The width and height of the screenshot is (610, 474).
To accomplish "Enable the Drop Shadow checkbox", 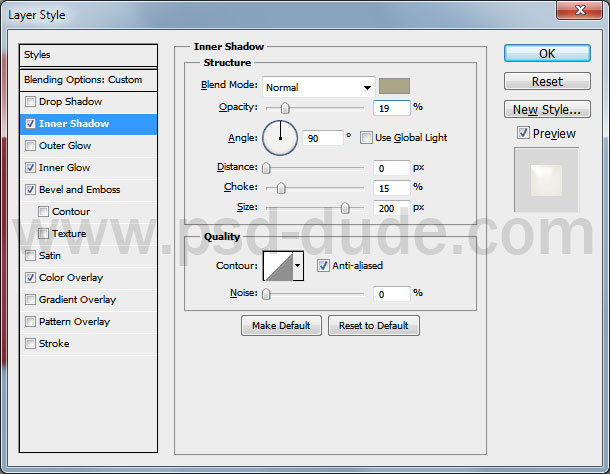I will pyautogui.click(x=30, y=102).
